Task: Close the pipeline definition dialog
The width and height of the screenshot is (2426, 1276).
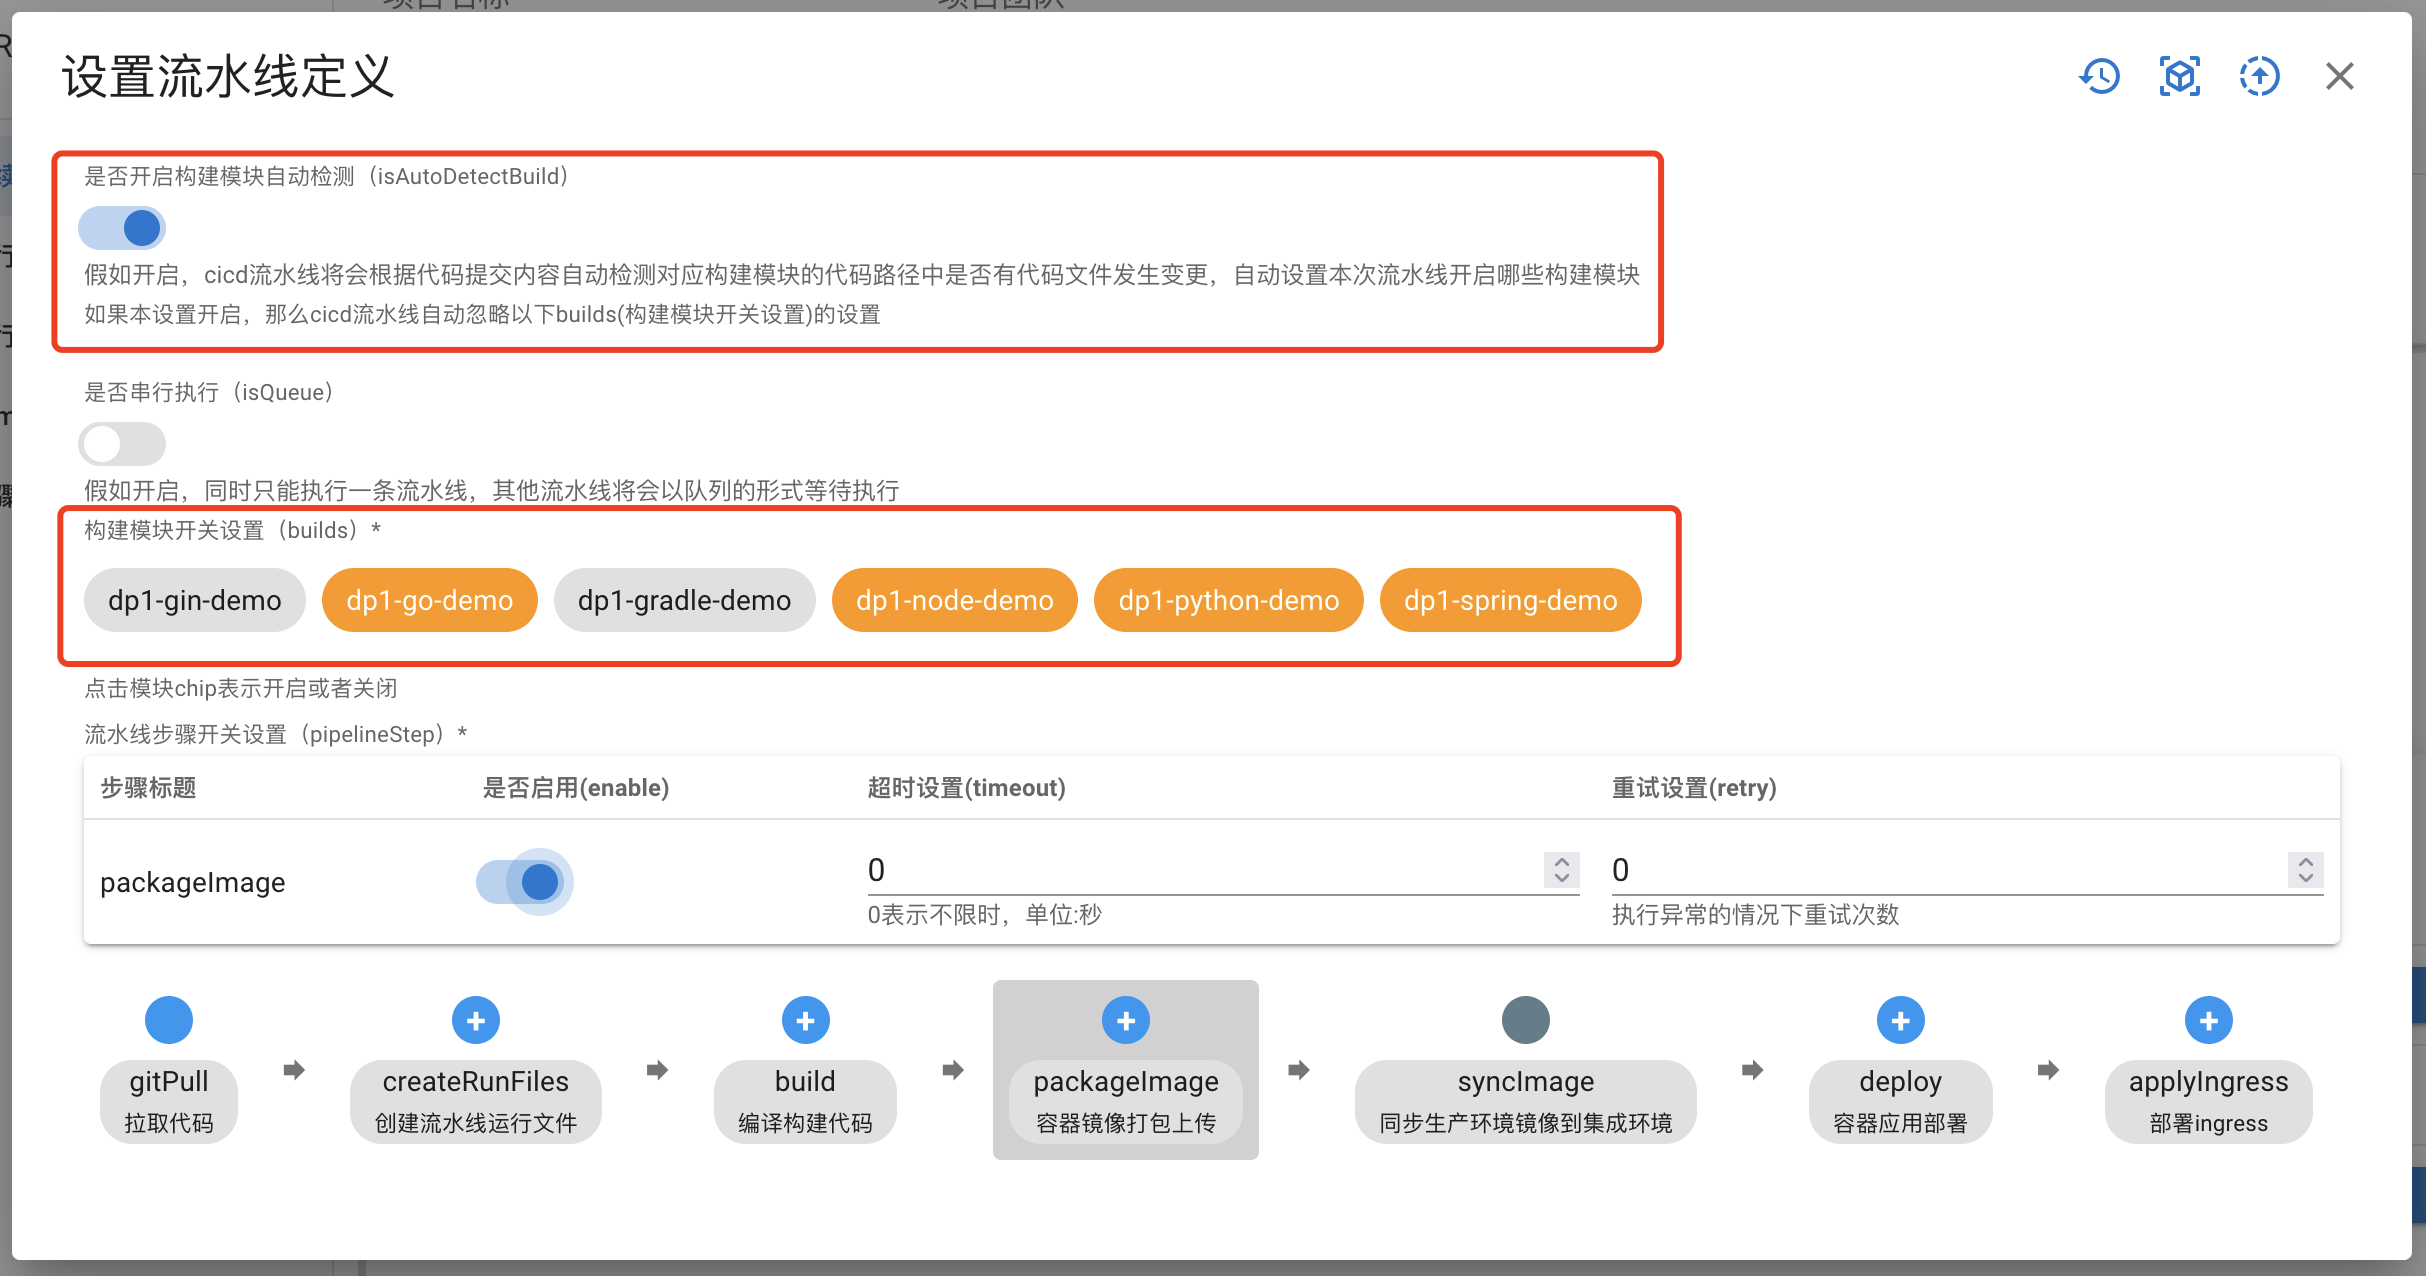Action: [2339, 76]
